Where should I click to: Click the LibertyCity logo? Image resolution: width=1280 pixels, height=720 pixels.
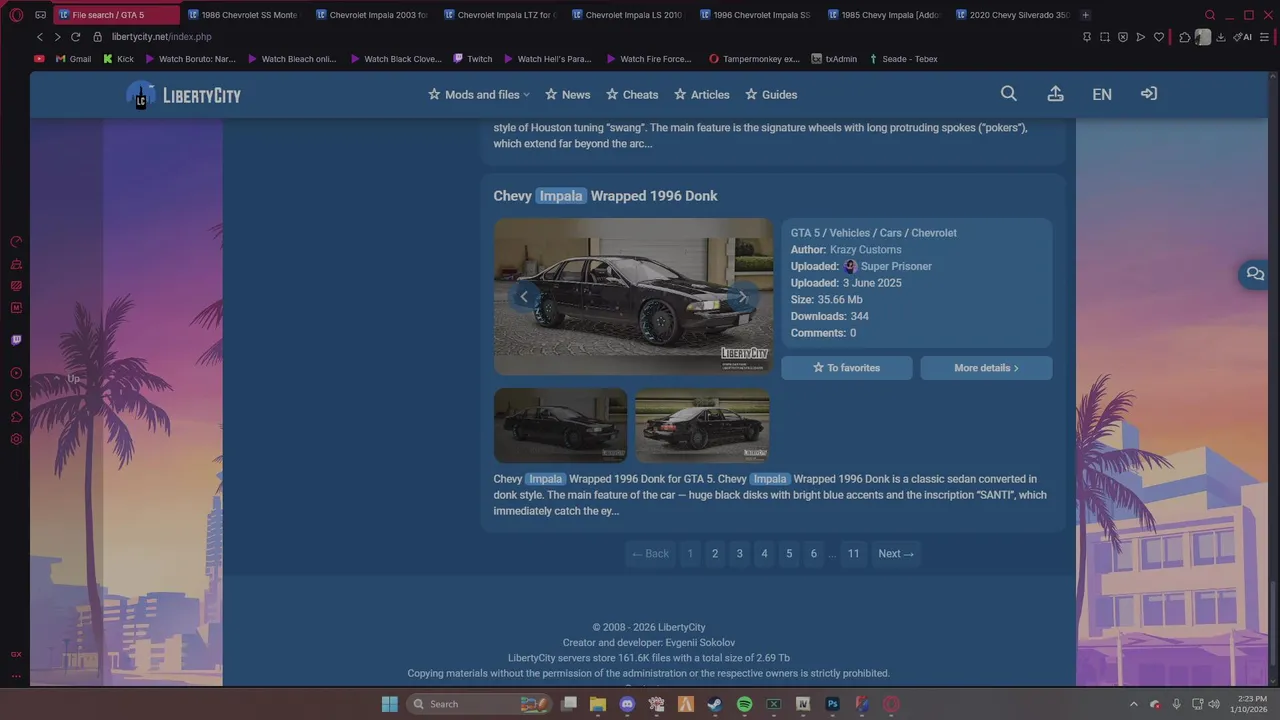click(184, 95)
